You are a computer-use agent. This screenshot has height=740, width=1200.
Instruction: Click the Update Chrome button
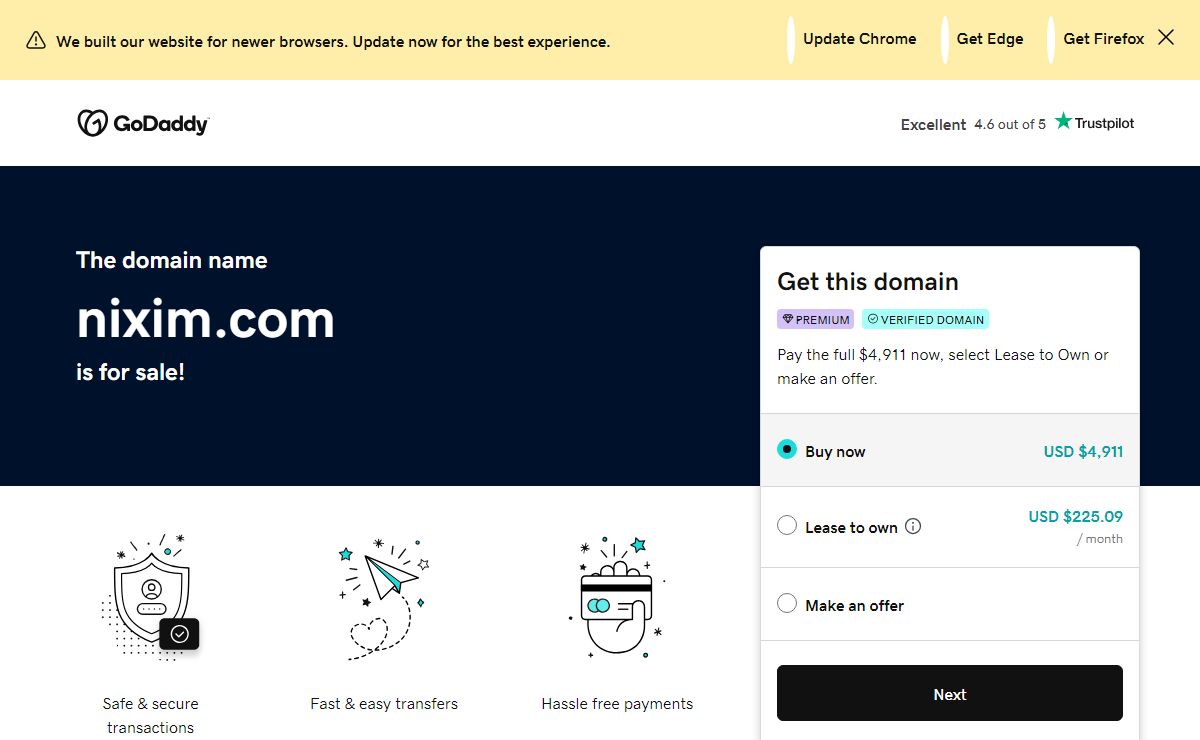(859, 39)
